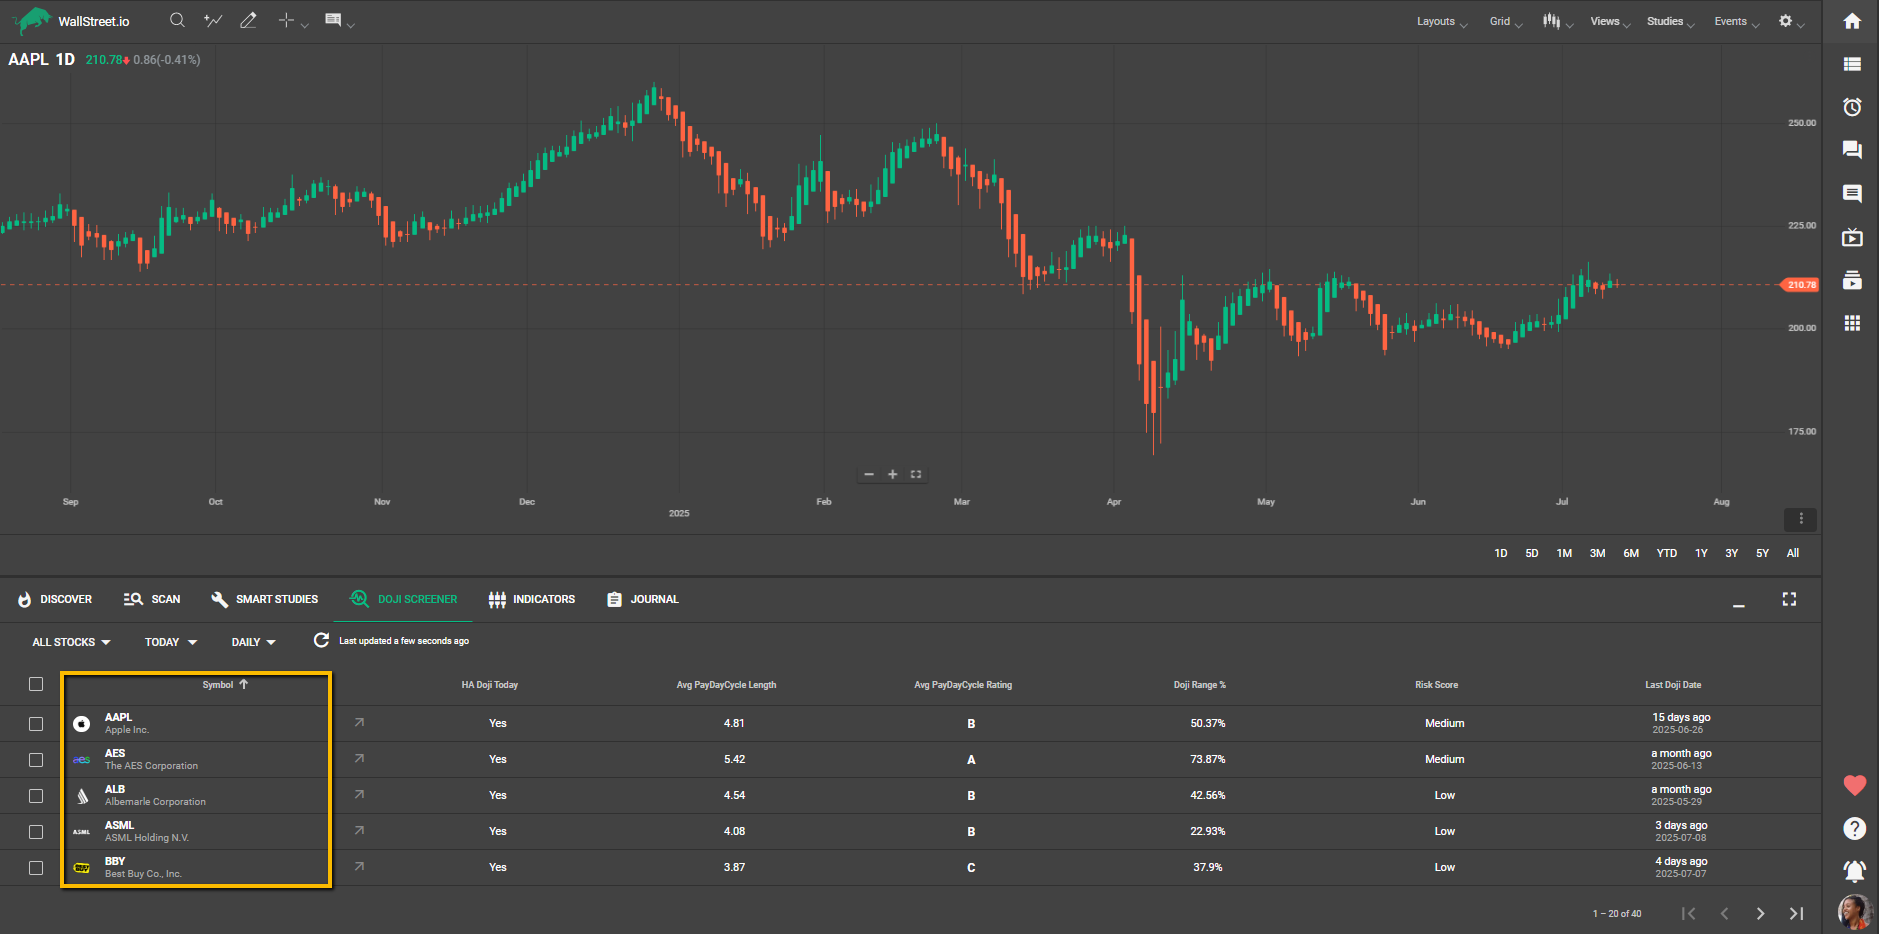Open the Views dropdown
The width and height of the screenshot is (1879, 934).
coord(1610,21)
